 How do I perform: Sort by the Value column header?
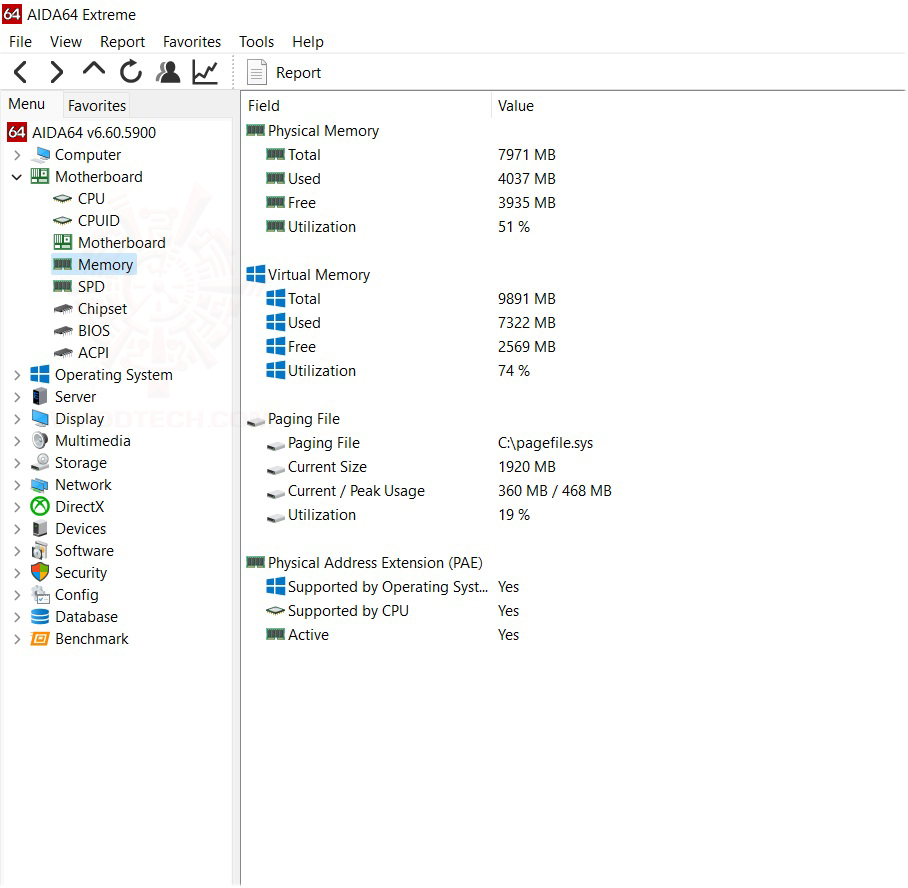[515, 106]
